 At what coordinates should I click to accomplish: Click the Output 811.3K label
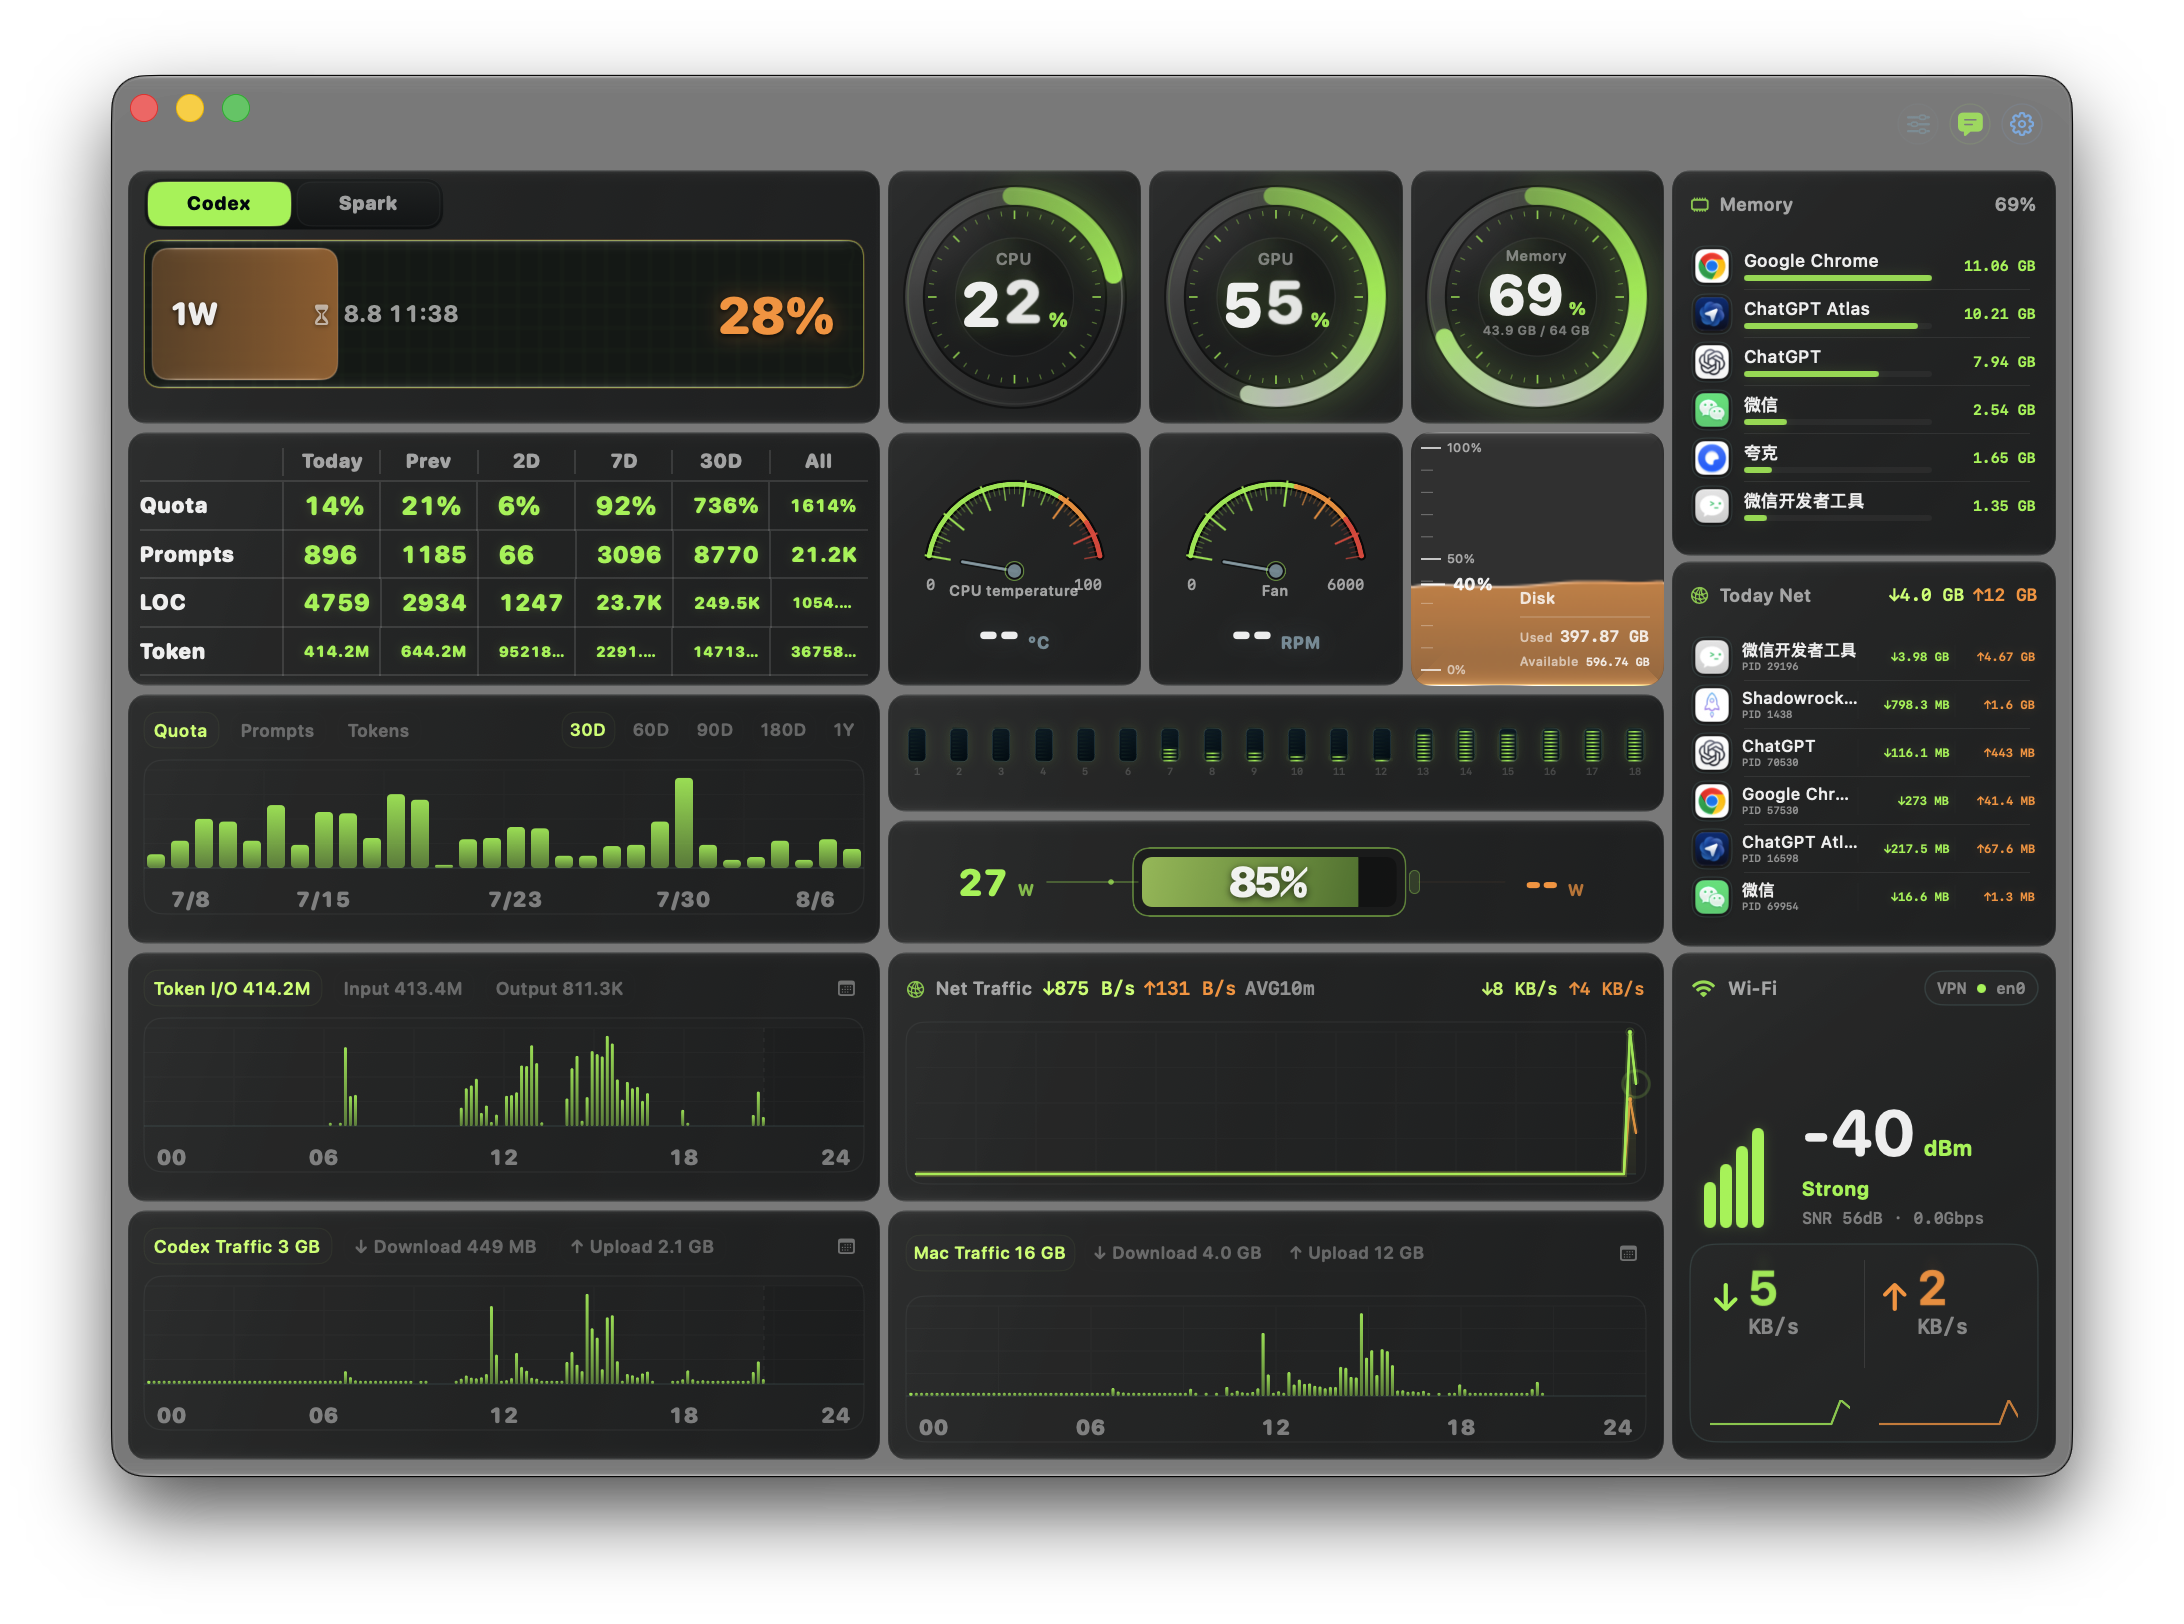[x=559, y=989]
